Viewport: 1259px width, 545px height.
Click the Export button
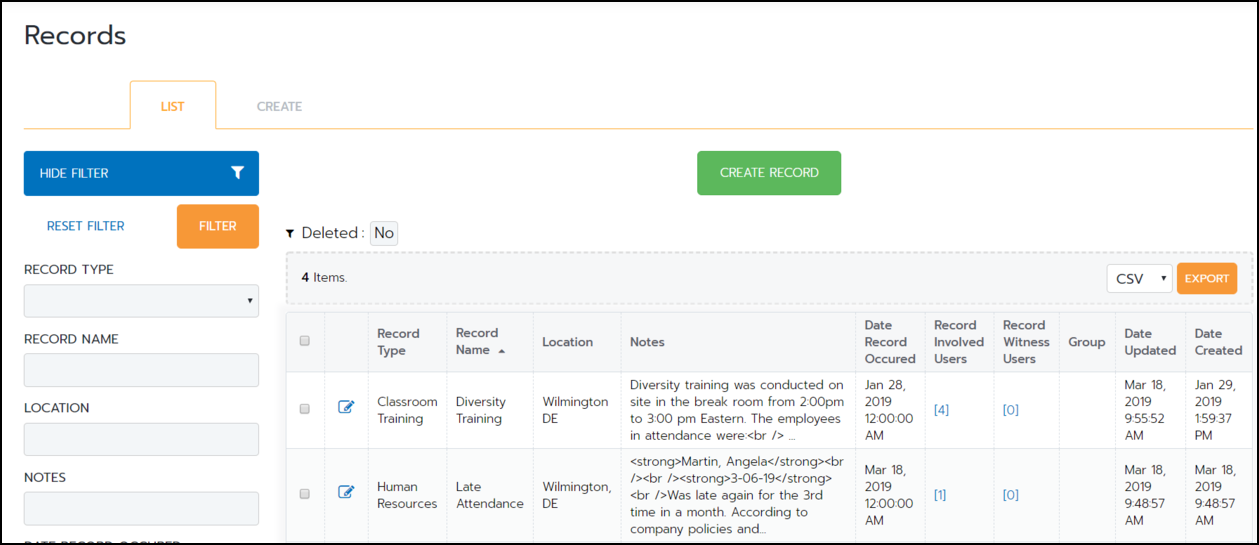(1207, 279)
